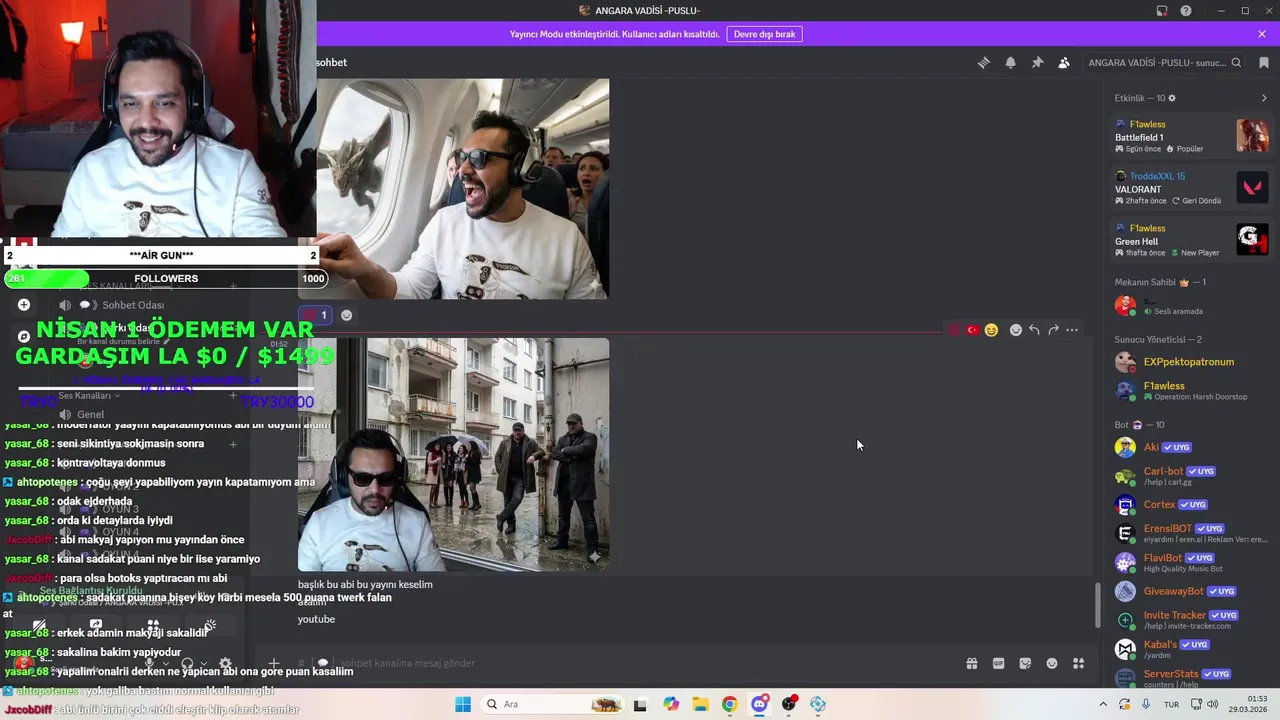Screen dimensions: 1280x720
Task: Open more options for hovered message
Action: click(x=1072, y=330)
